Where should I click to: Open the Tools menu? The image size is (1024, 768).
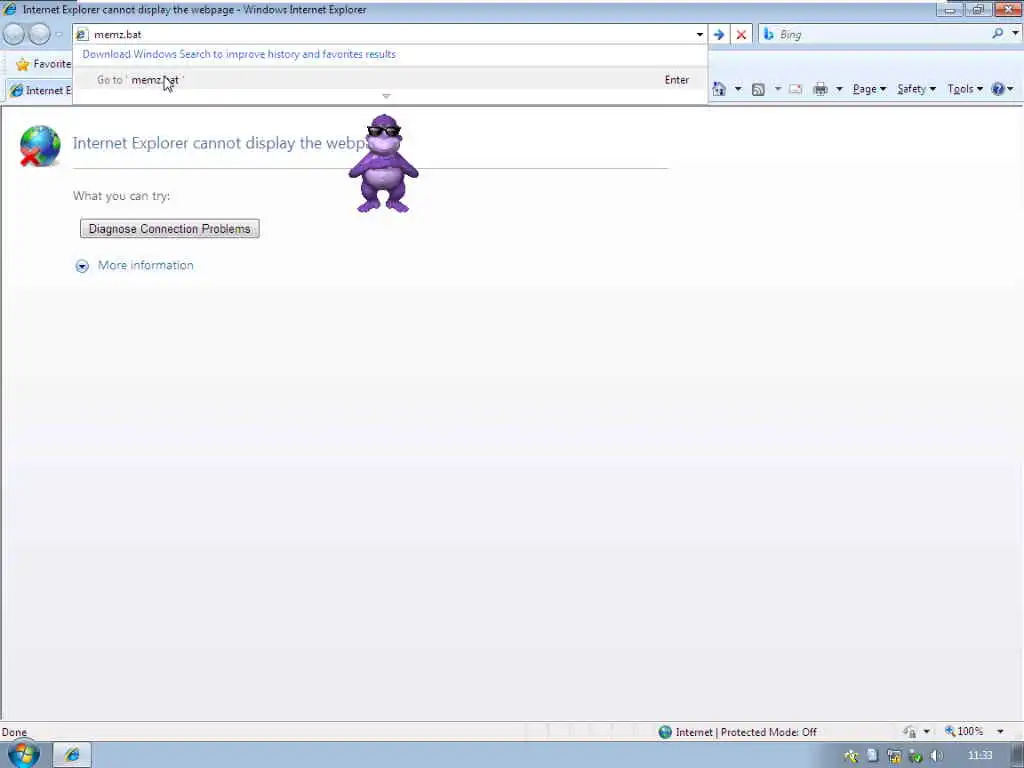click(x=965, y=89)
